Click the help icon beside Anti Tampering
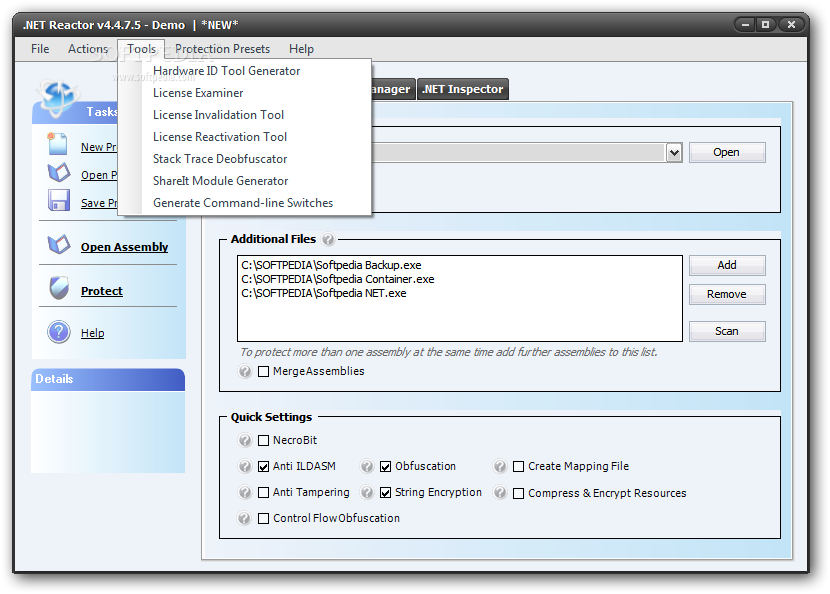Viewport: 830px width, 594px height. click(245, 492)
